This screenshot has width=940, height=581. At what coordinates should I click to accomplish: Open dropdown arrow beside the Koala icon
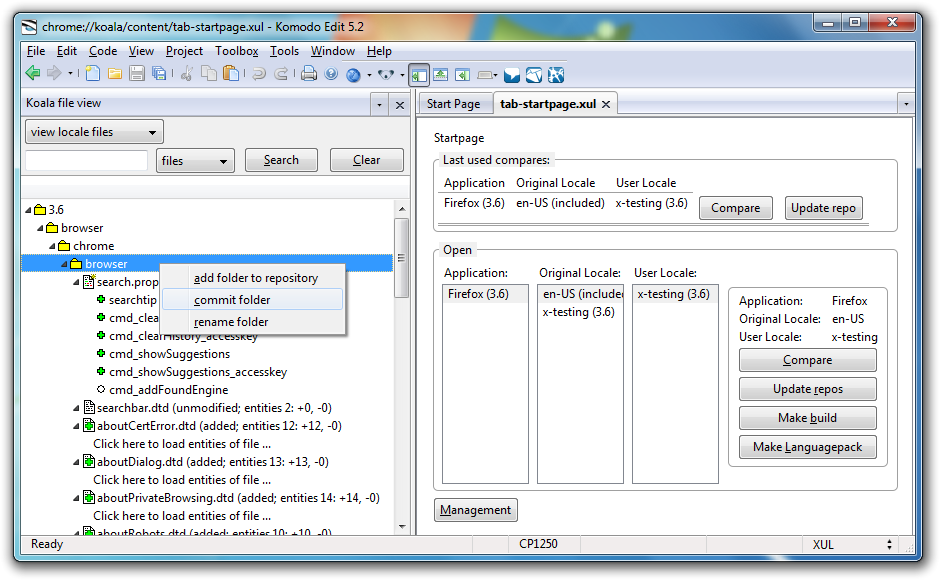pyautogui.click(x=402, y=75)
